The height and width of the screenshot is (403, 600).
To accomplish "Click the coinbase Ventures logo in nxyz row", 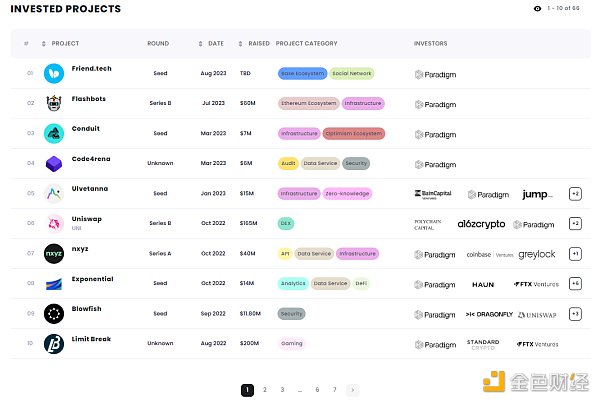I will (490, 255).
